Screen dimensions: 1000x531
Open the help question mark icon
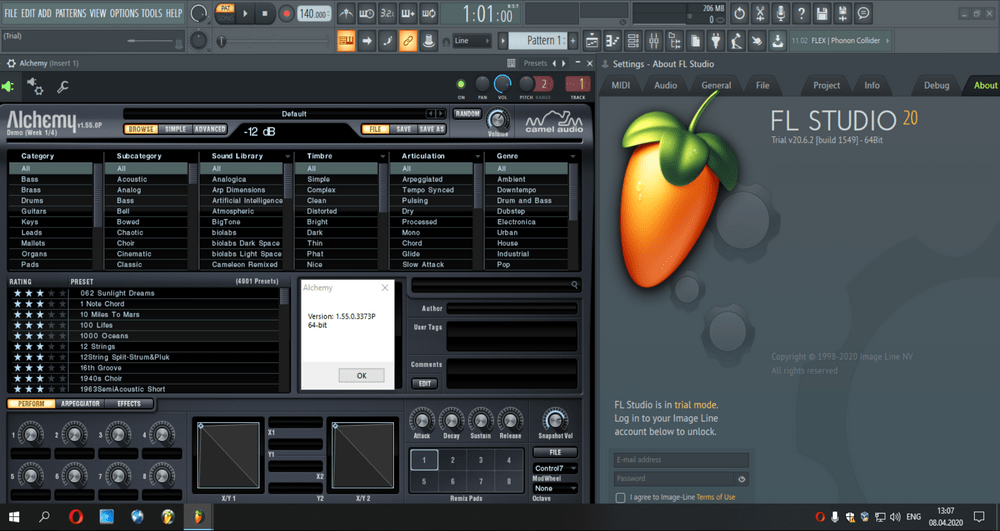(x=801, y=13)
